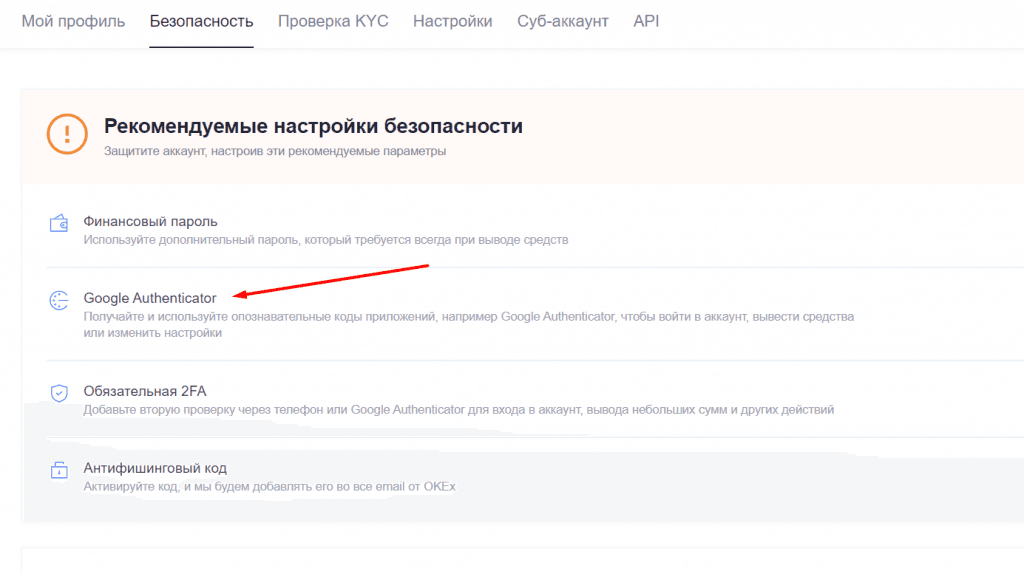Image resolution: width=1024 pixels, height=574 pixels.
Task: Open Обязательная 2FA setting
Action: [x=145, y=391]
